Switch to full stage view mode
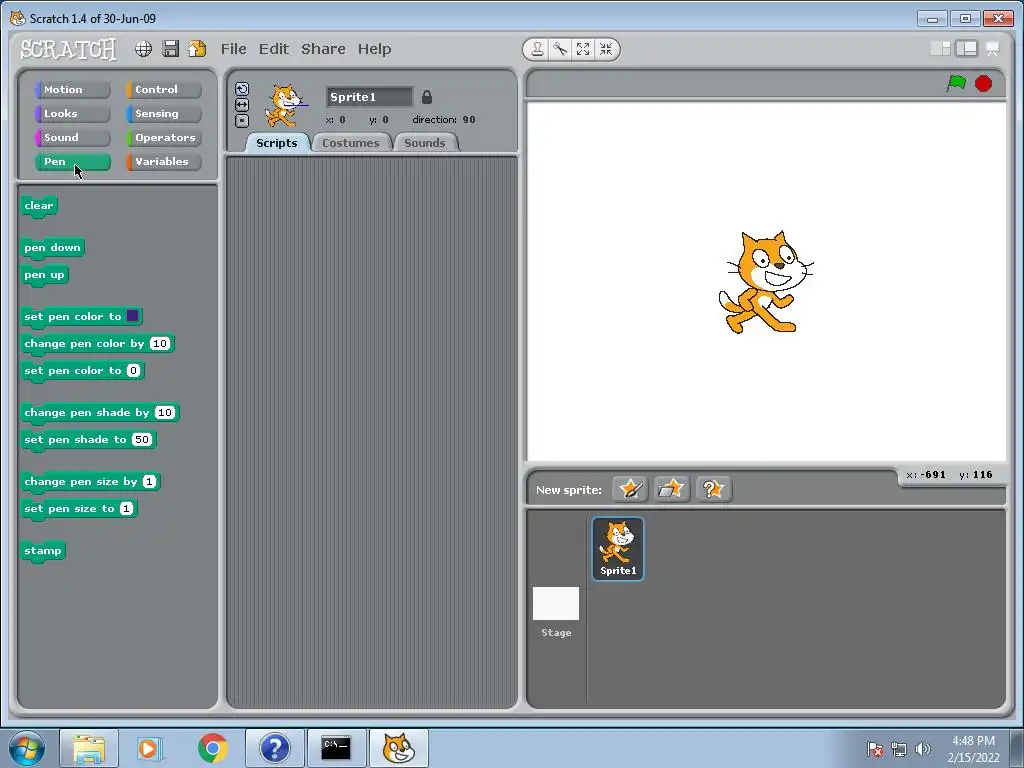 coord(967,48)
